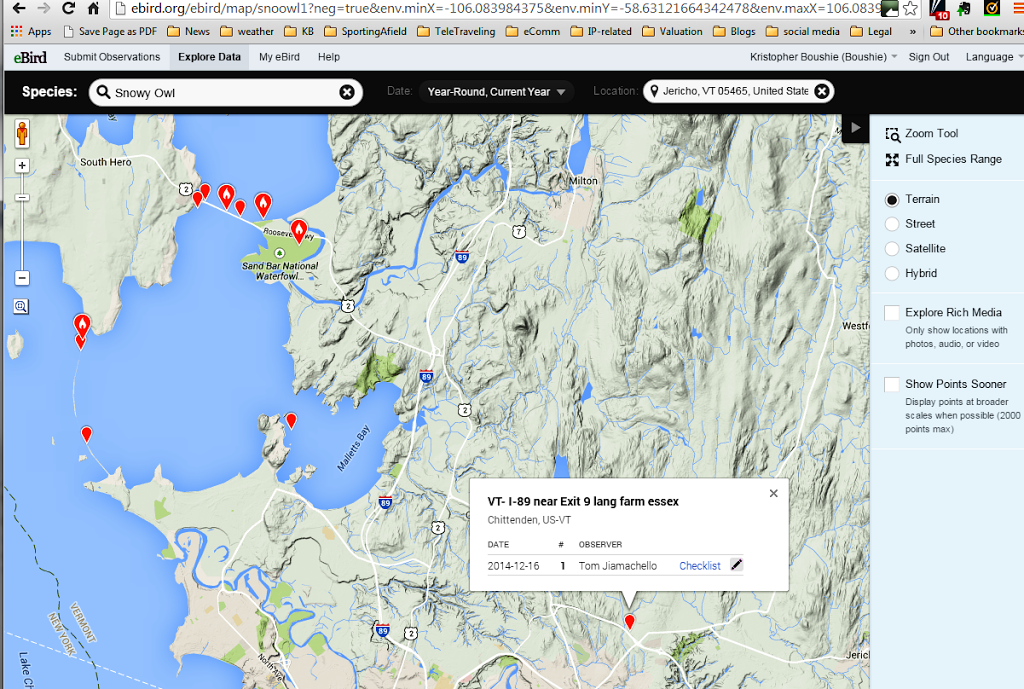This screenshot has height=689, width=1024.
Task: Open the News bookmarks folder
Action: coord(189,31)
